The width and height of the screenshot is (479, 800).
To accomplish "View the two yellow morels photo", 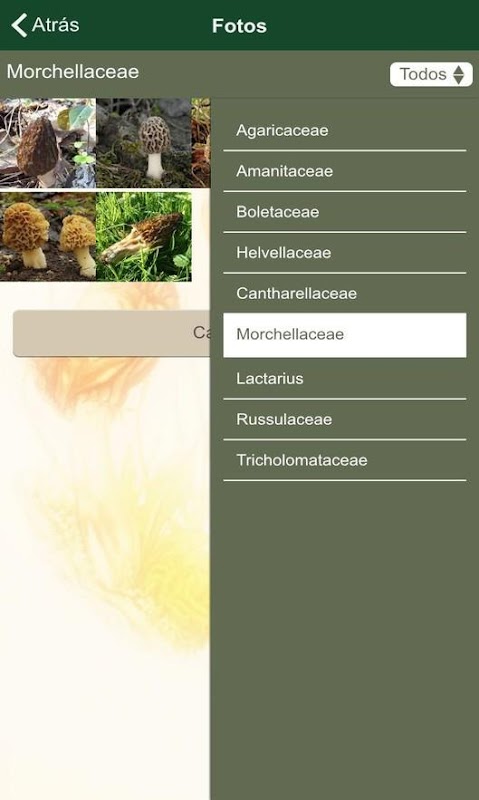I will coord(47,237).
